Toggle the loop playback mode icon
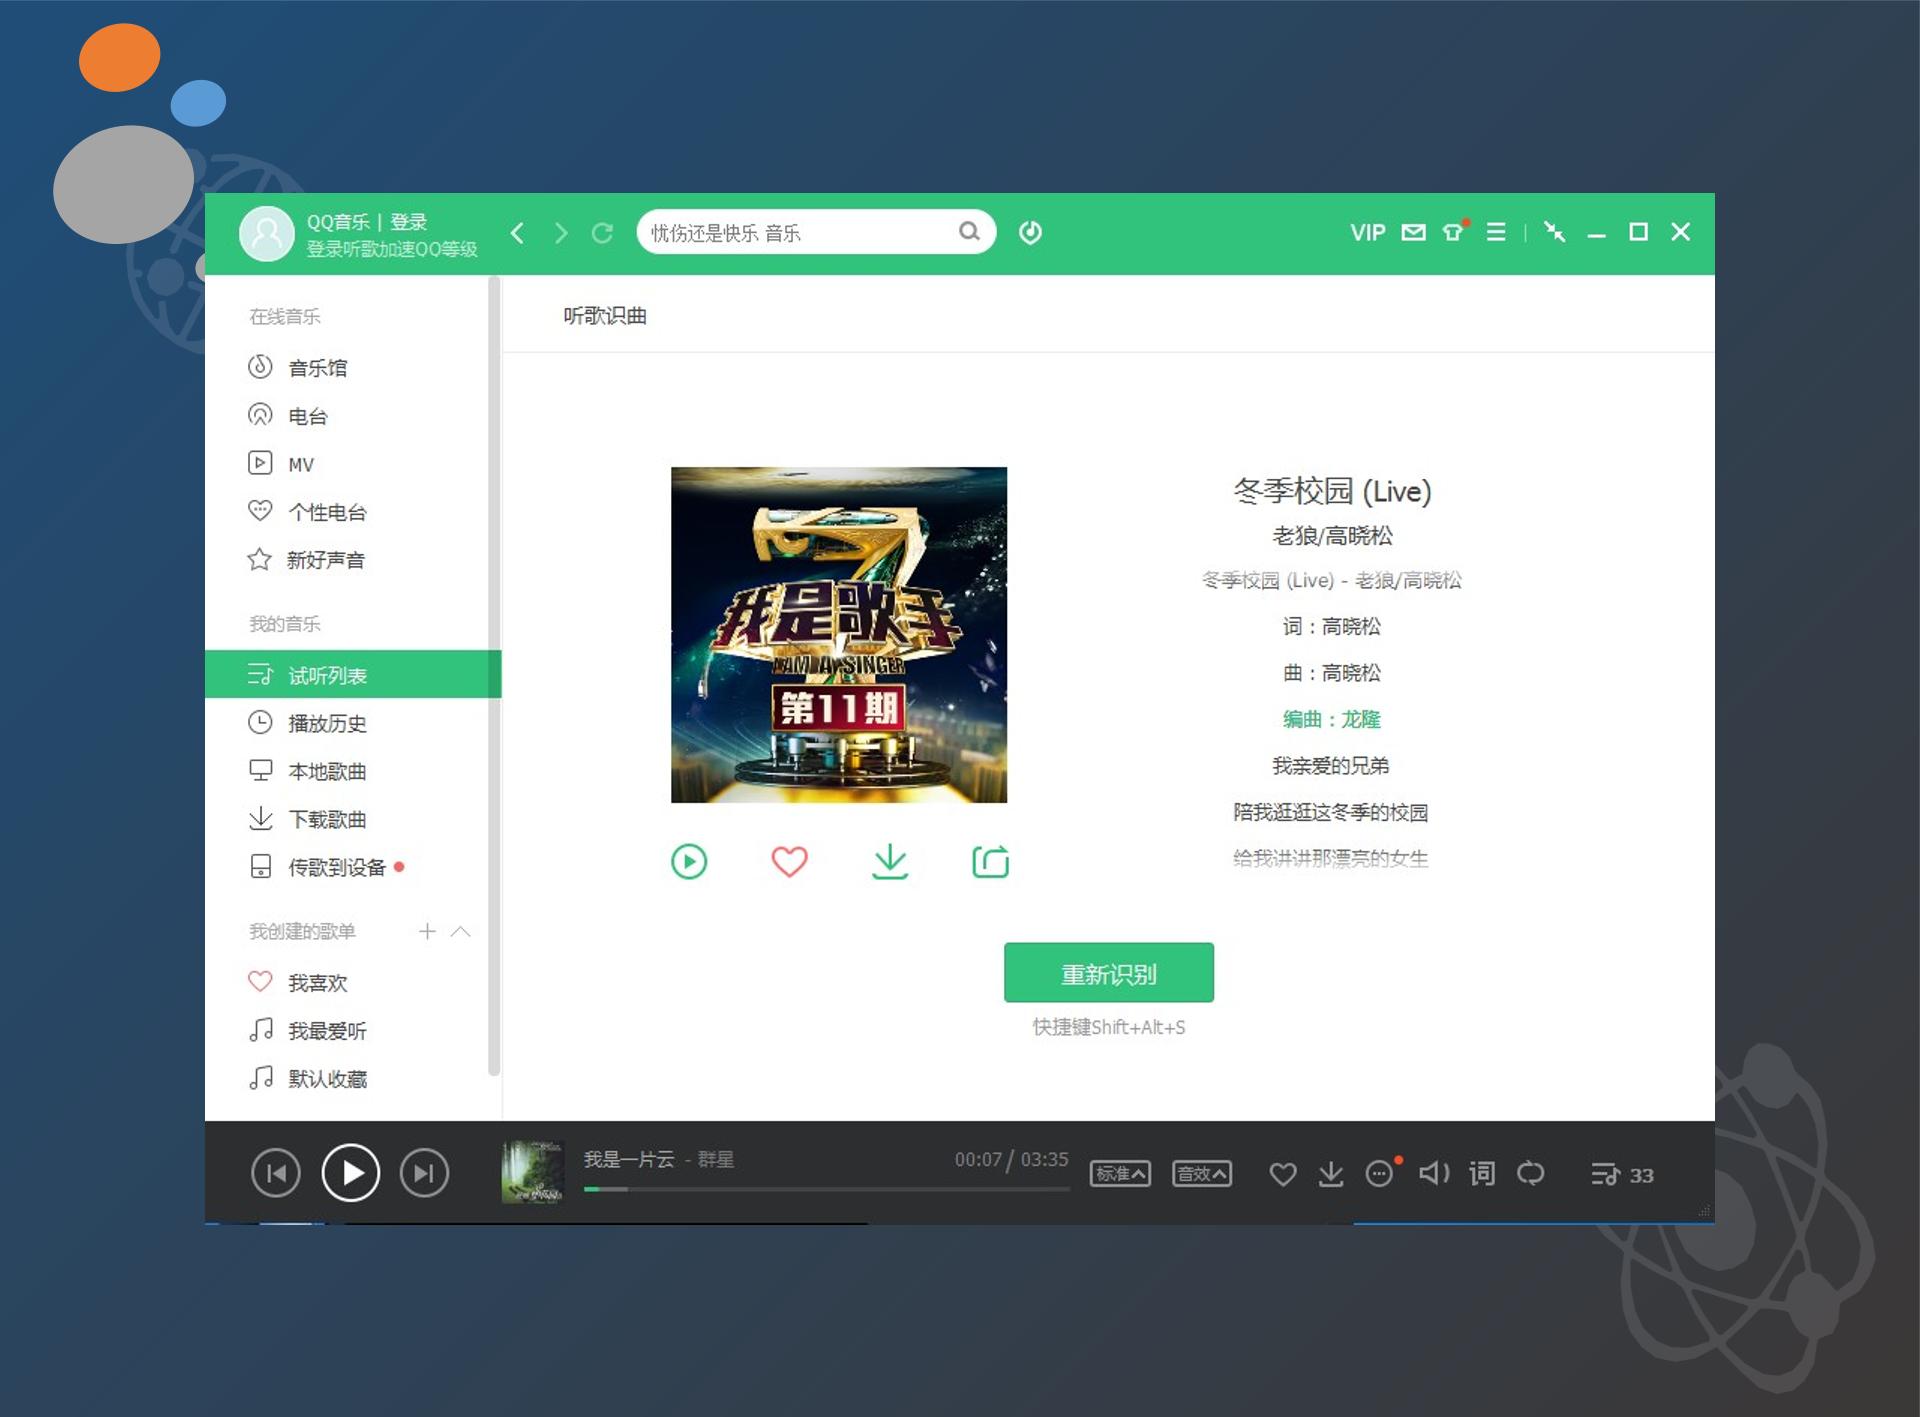The width and height of the screenshot is (1920, 1417). coord(1530,1173)
